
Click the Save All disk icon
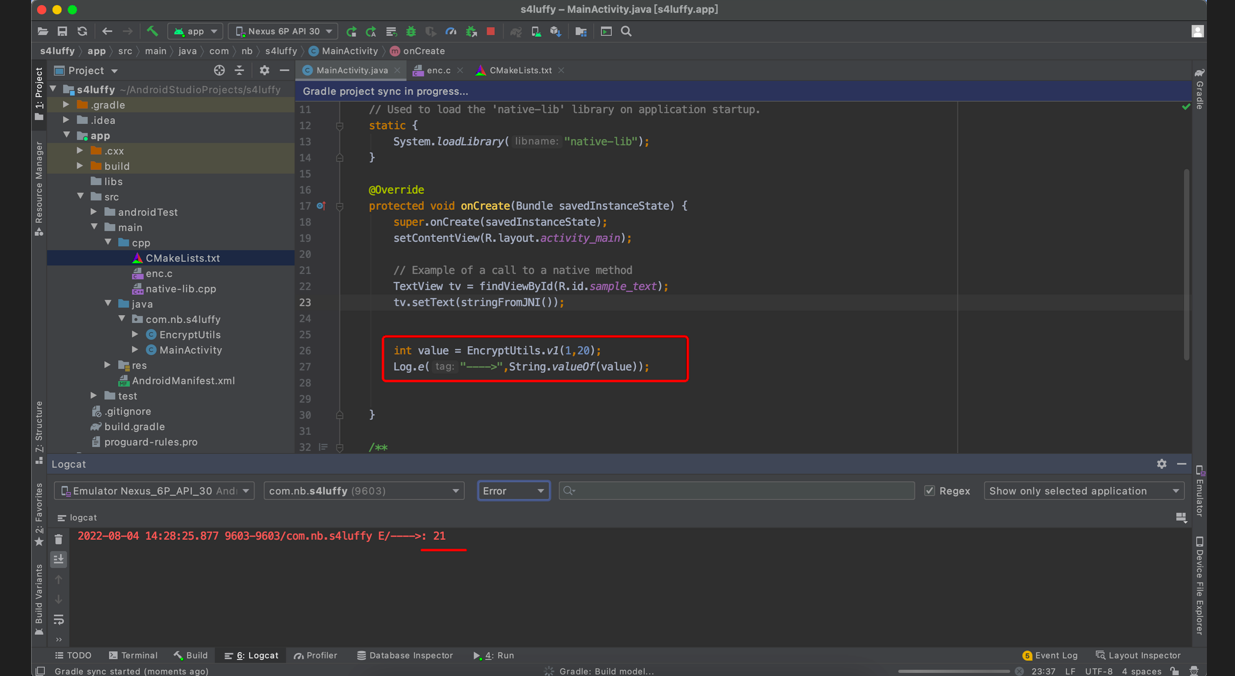[x=62, y=32]
